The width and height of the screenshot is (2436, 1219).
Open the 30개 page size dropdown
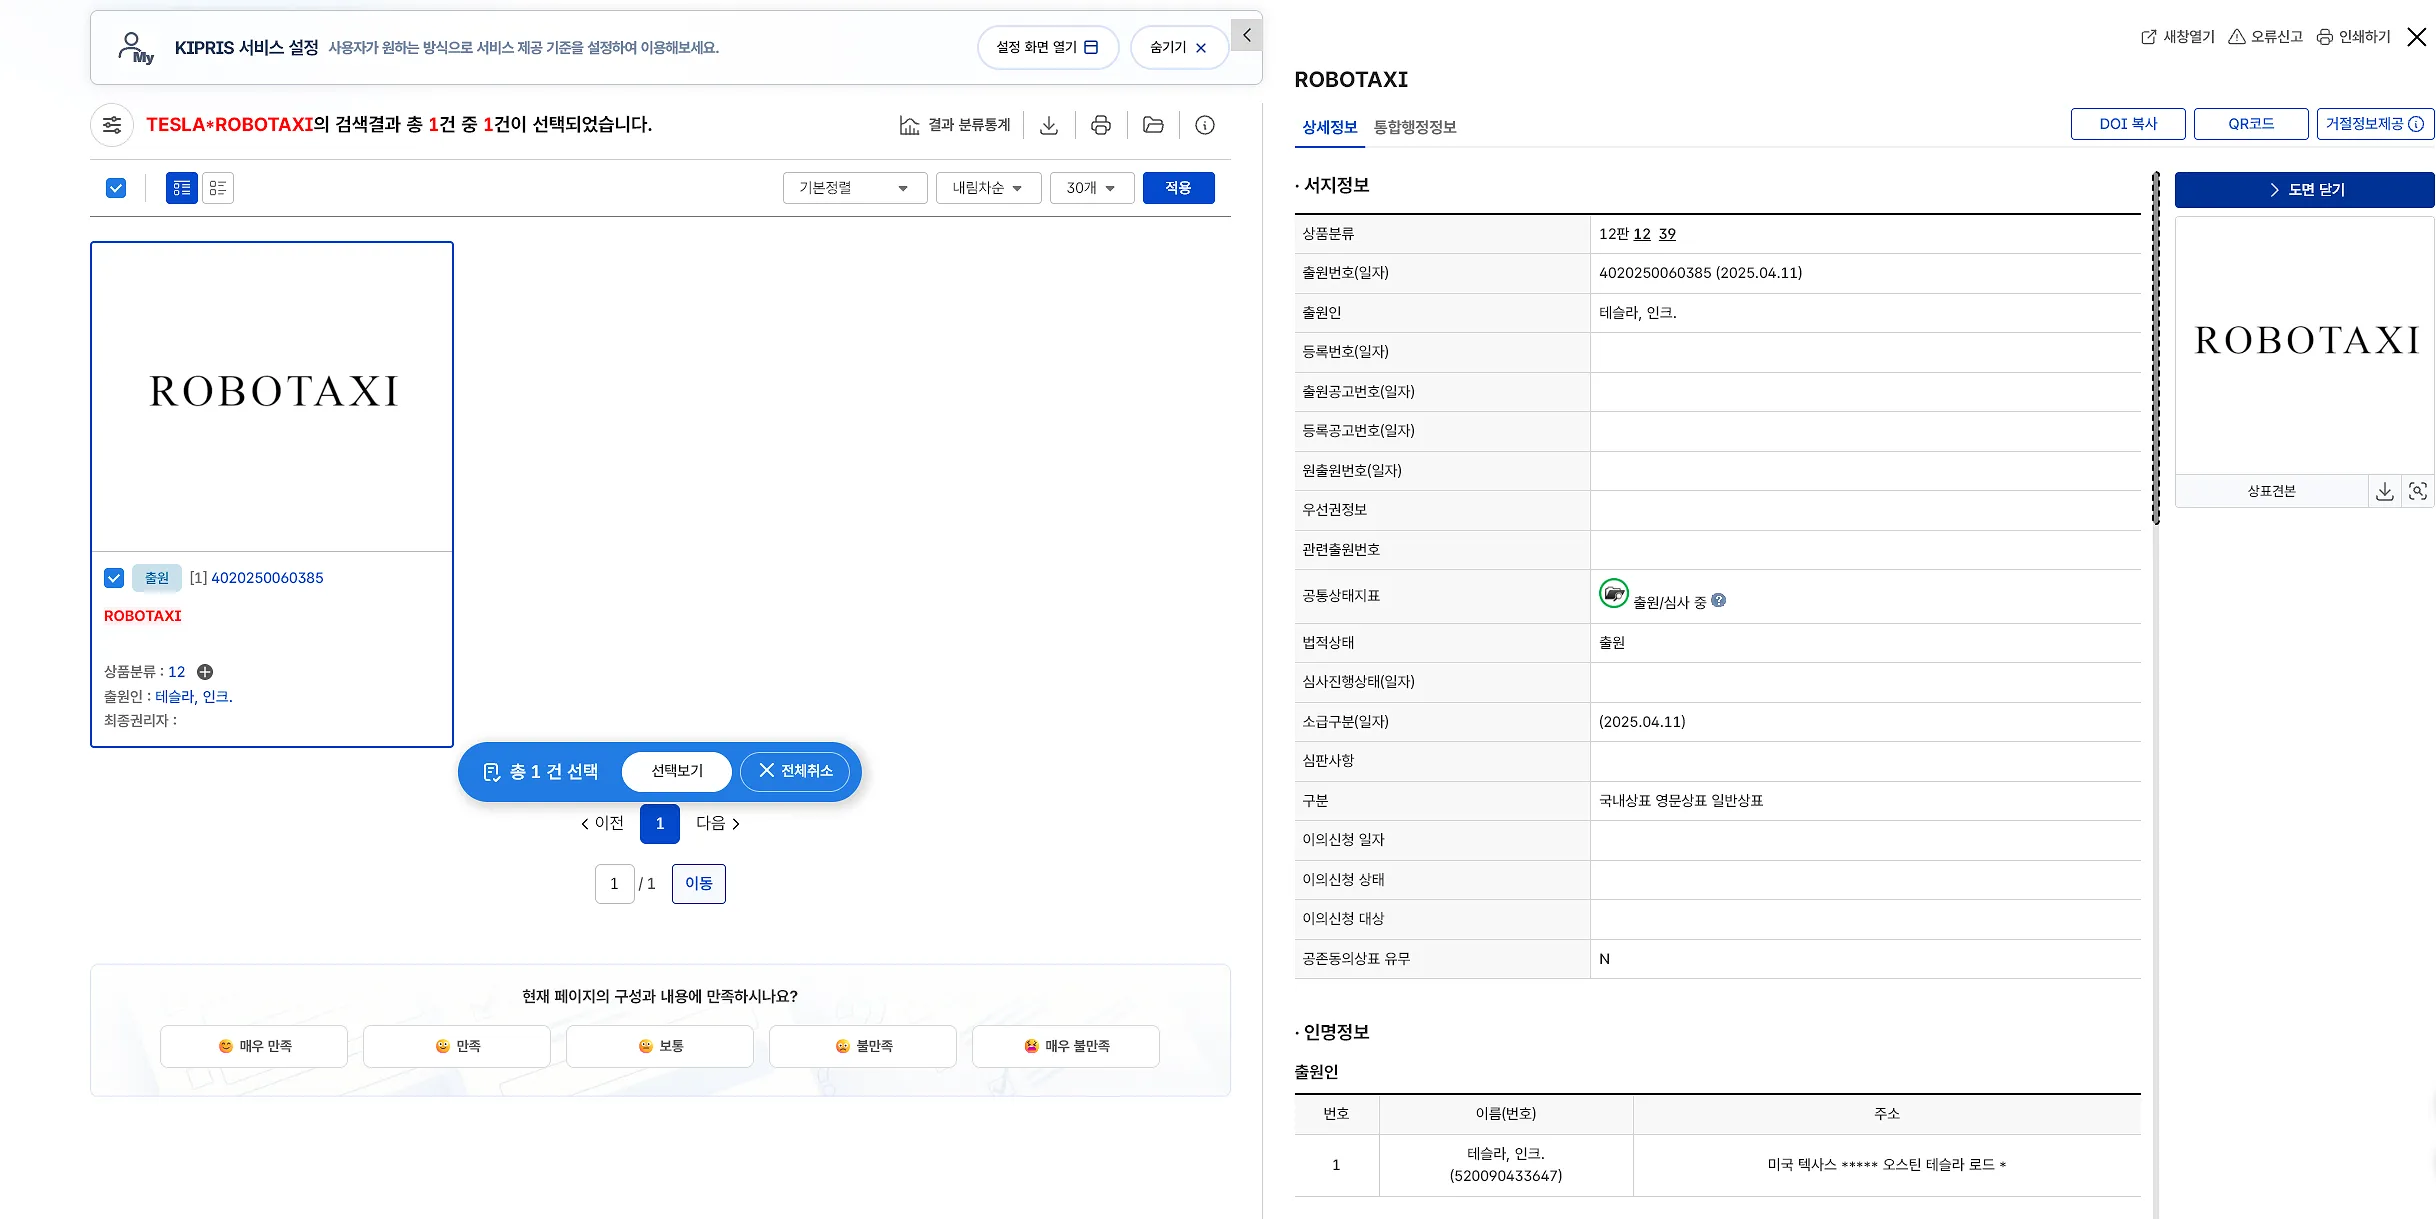1092,188
